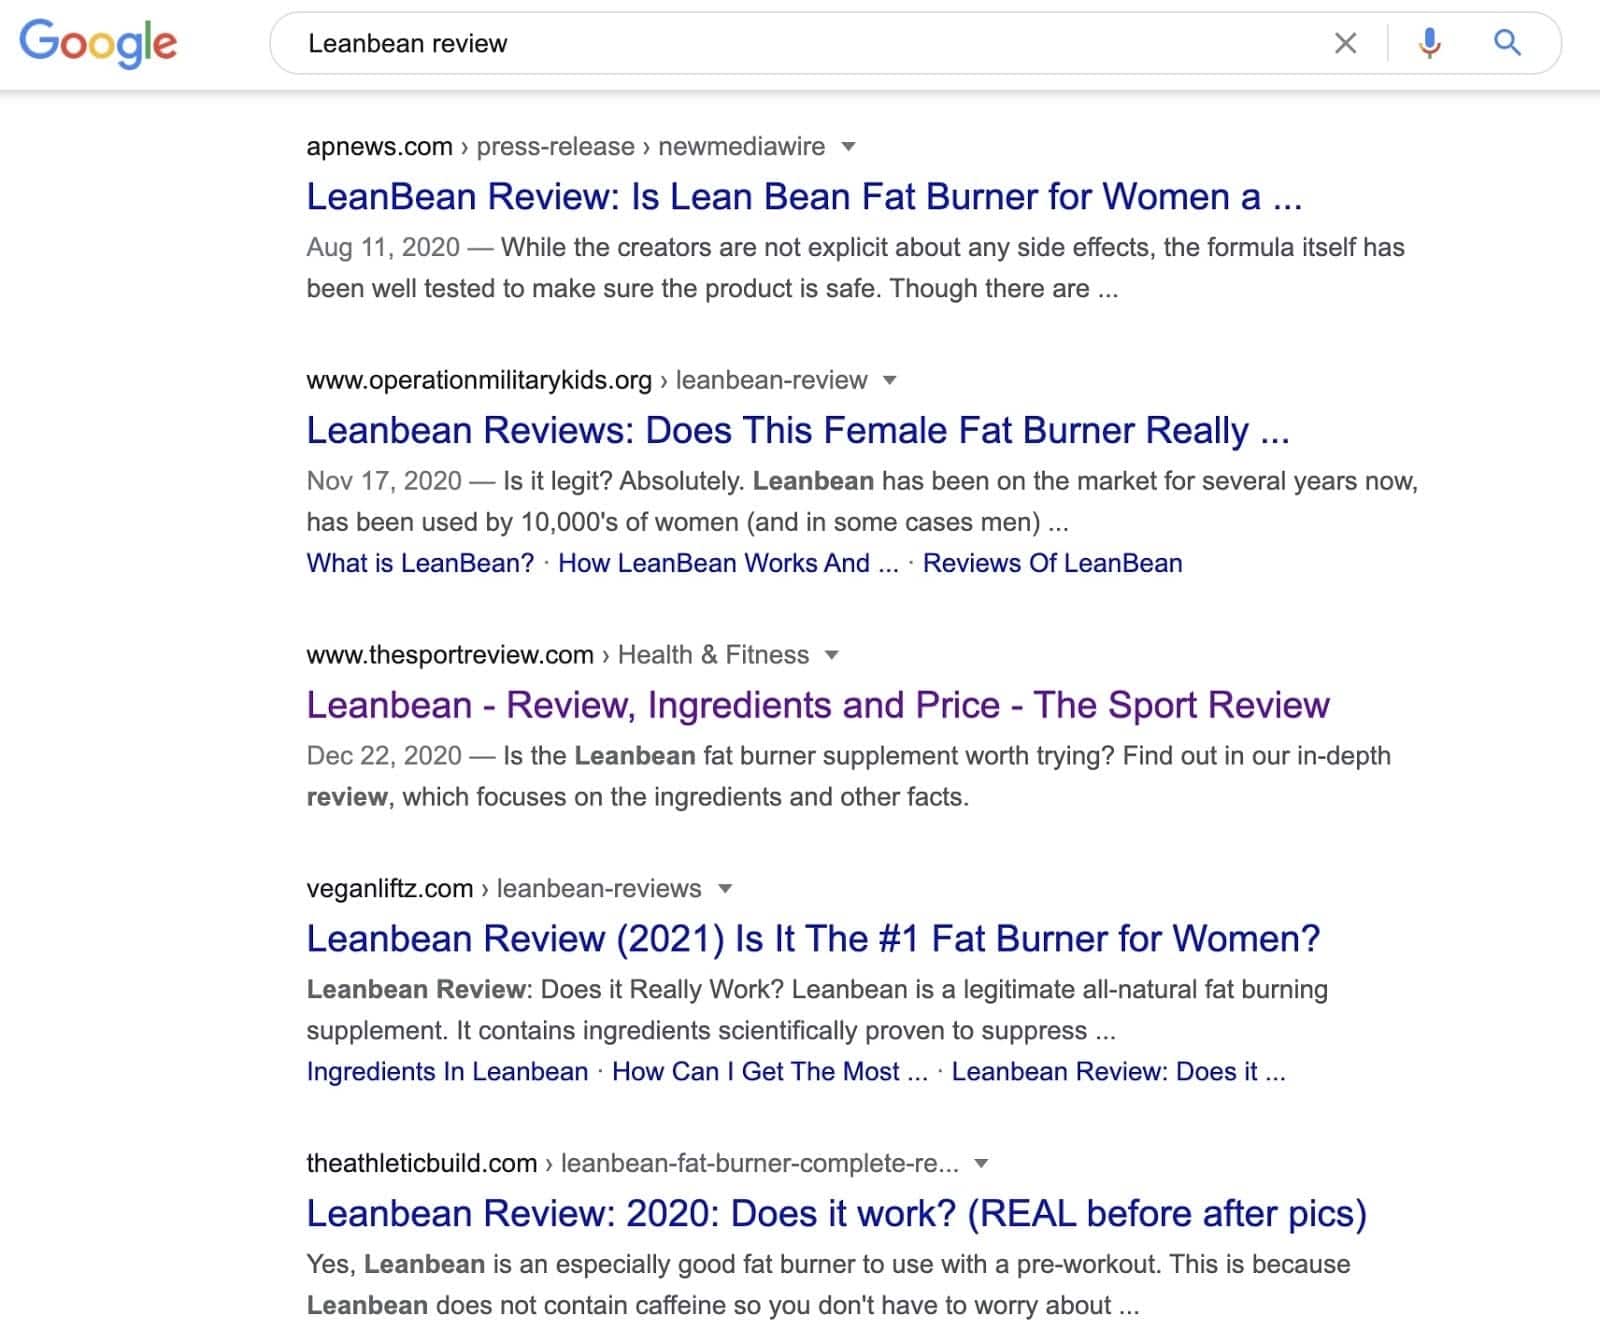Image resolution: width=1600 pixels, height=1344 pixels.
Task: Open 'Leanbean - Review, Ingredients and Price' result
Action: [x=818, y=705]
